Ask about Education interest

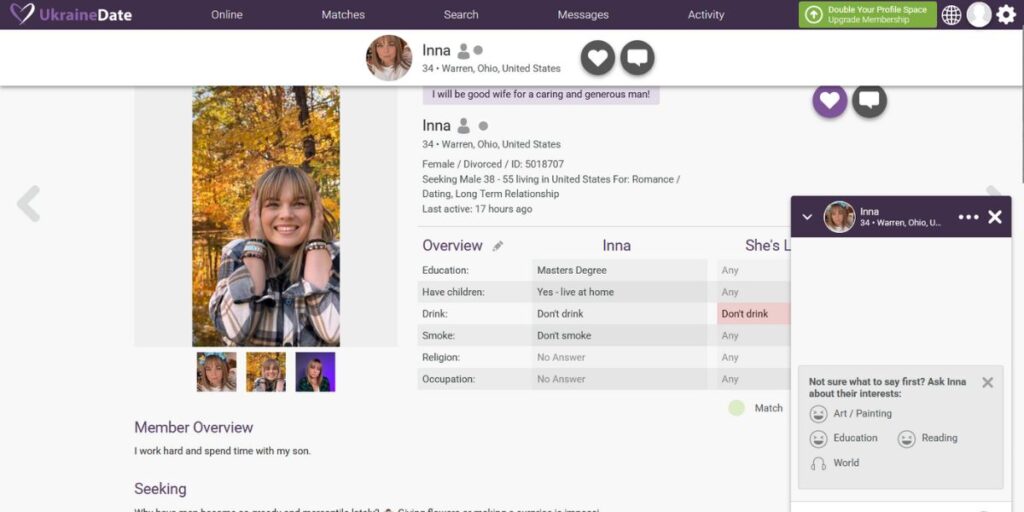click(856, 438)
